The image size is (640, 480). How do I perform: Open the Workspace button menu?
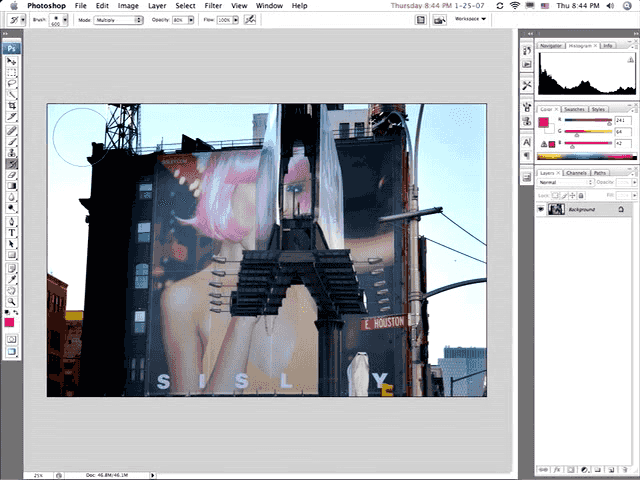(471, 18)
